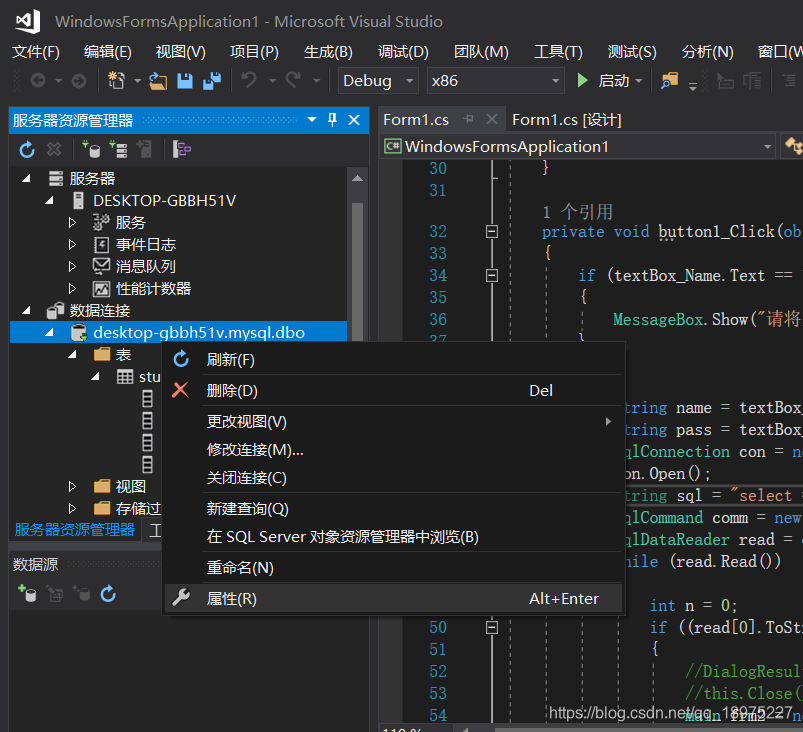Viewport: 803px width, 732px height.
Task: Click the Add New Data Source icon
Action: coord(27,594)
